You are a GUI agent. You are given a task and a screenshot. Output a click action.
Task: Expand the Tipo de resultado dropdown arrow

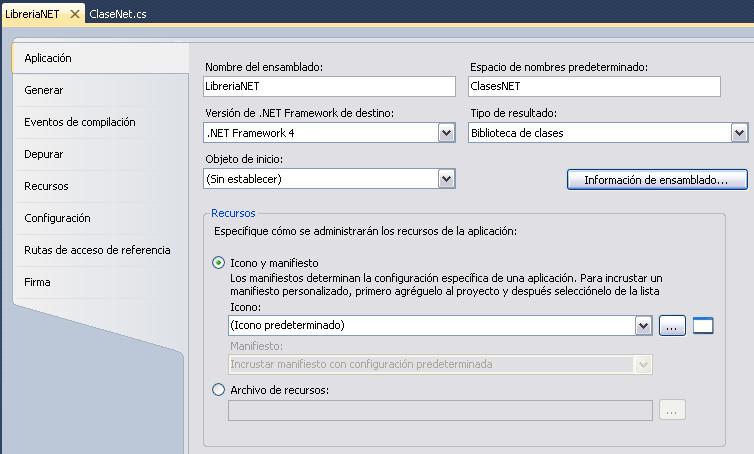pyautogui.click(x=740, y=133)
